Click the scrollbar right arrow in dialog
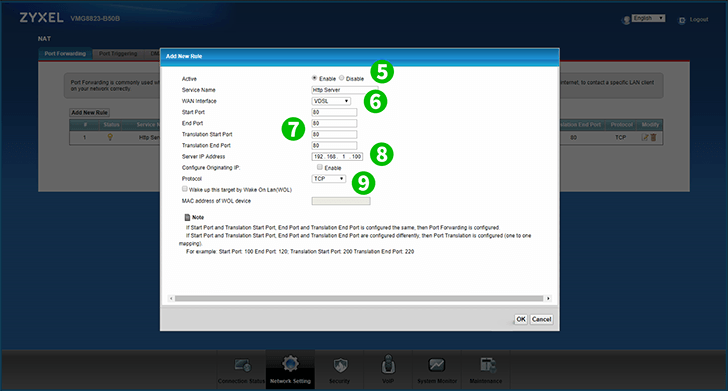This screenshot has width=728, height=391. coord(548,298)
